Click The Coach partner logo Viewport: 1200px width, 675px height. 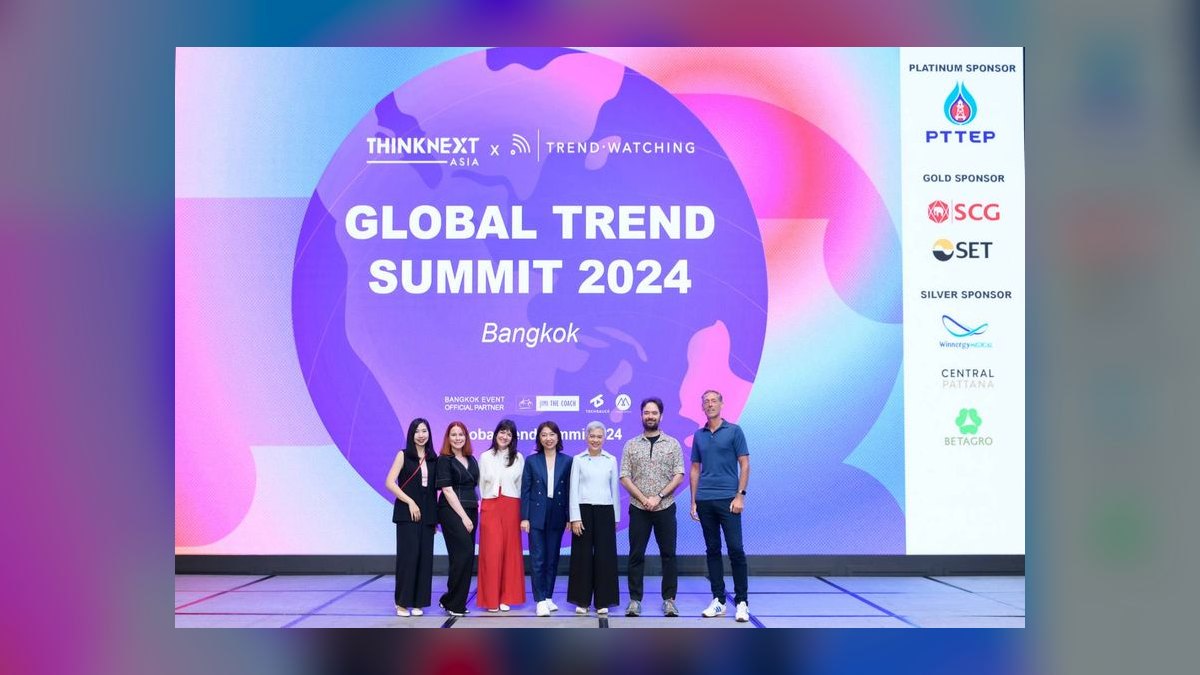[557, 403]
